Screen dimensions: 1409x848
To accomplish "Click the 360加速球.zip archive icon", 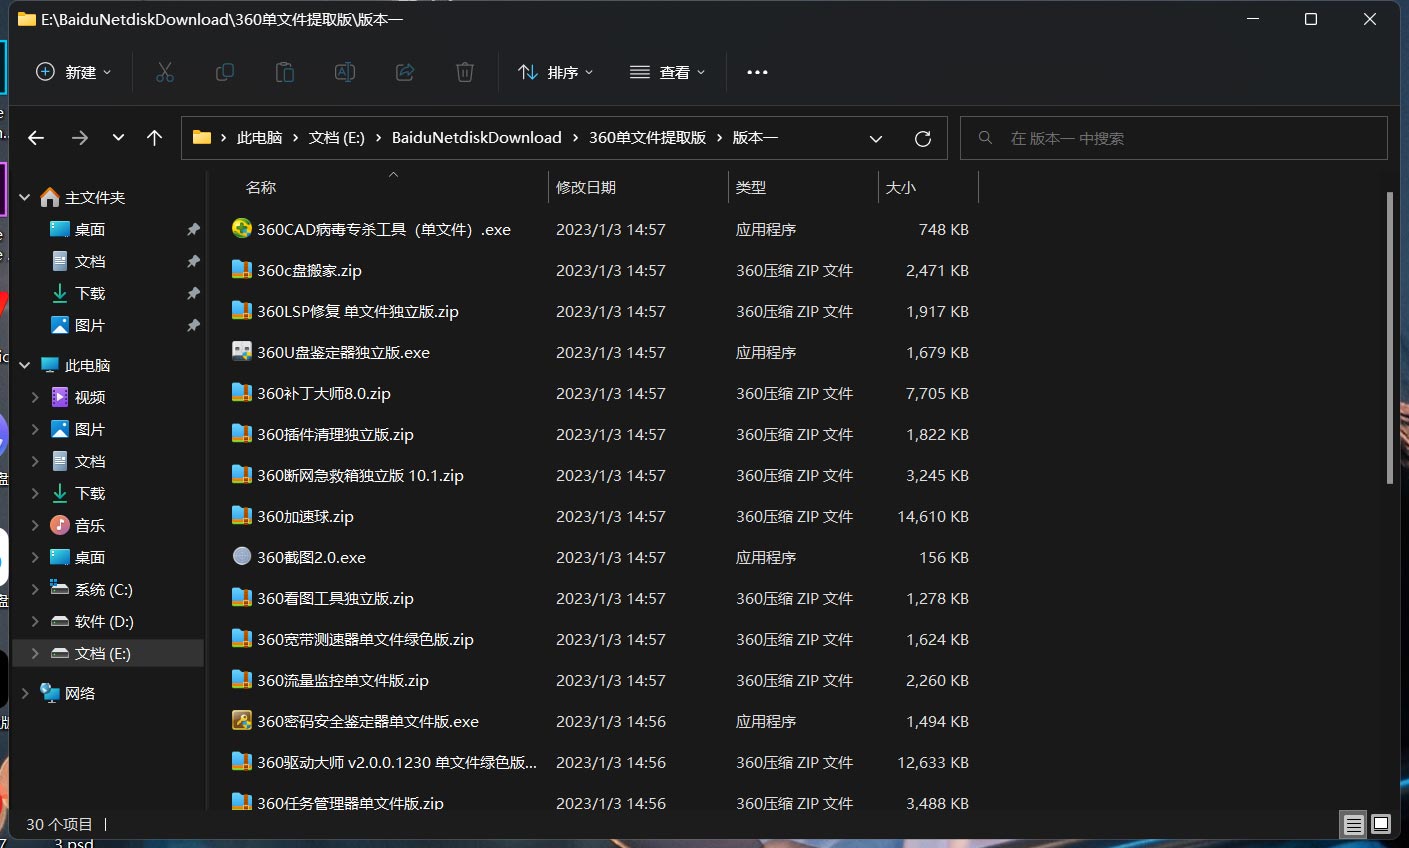I will pyautogui.click(x=242, y=516).
